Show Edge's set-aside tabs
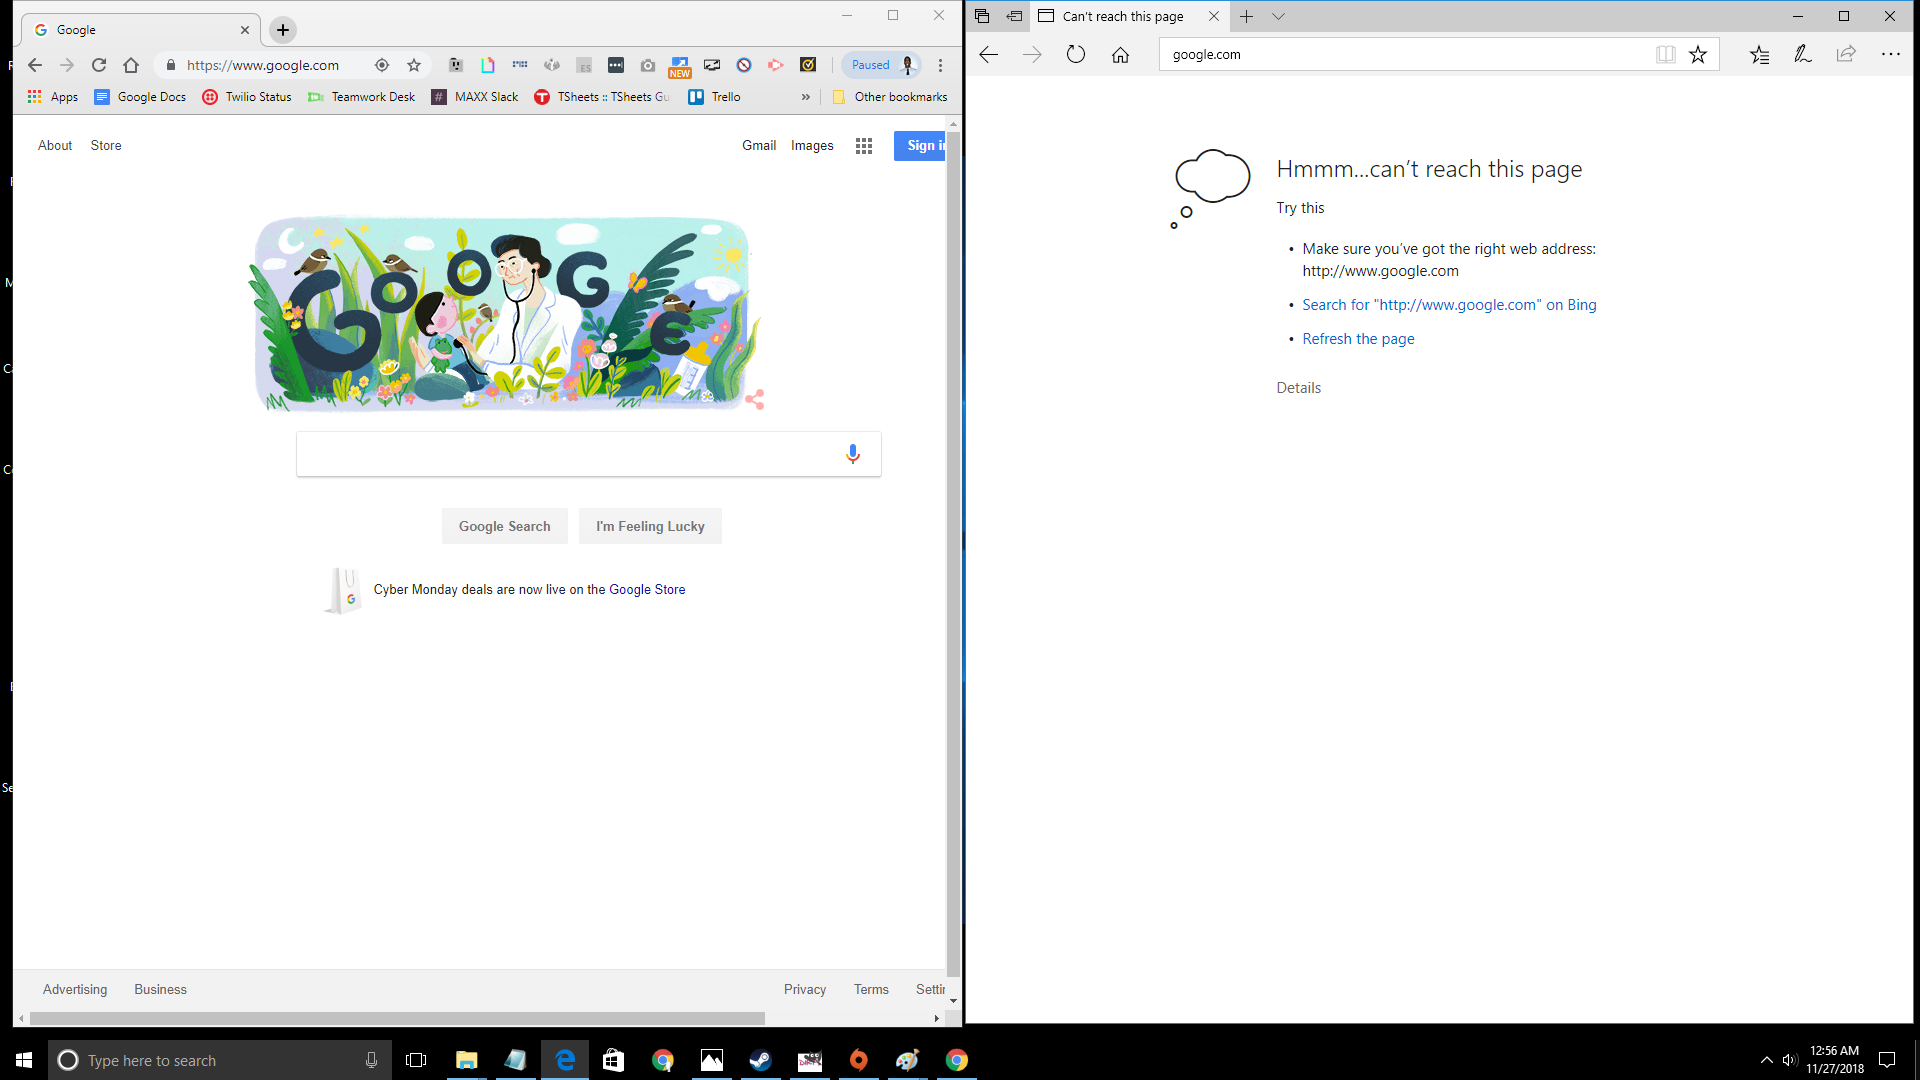 982,16
